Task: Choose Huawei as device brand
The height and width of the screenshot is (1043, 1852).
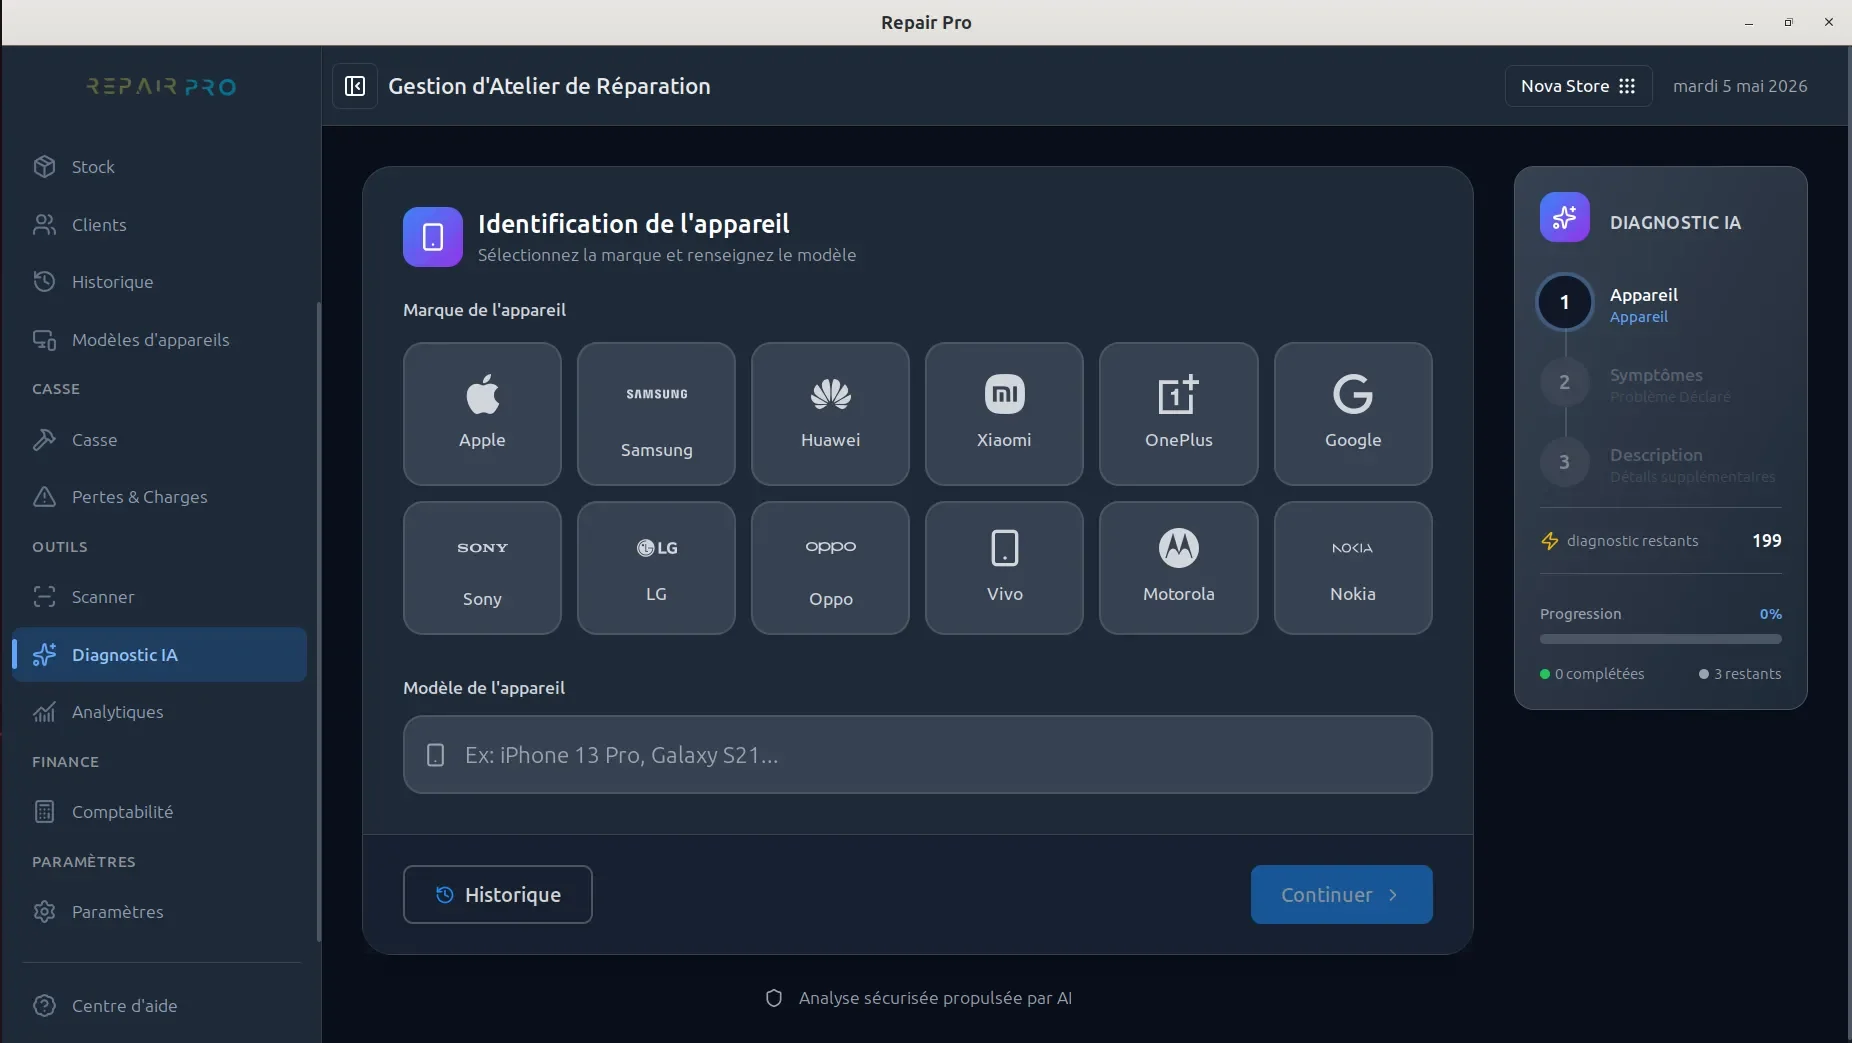Action: (830, 414)
